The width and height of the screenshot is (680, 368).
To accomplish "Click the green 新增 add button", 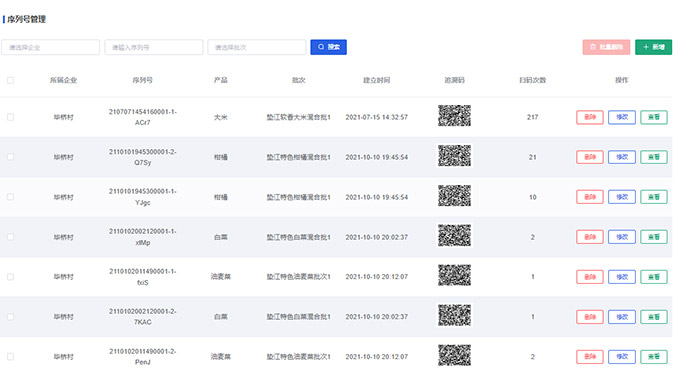I will point(654,47).
